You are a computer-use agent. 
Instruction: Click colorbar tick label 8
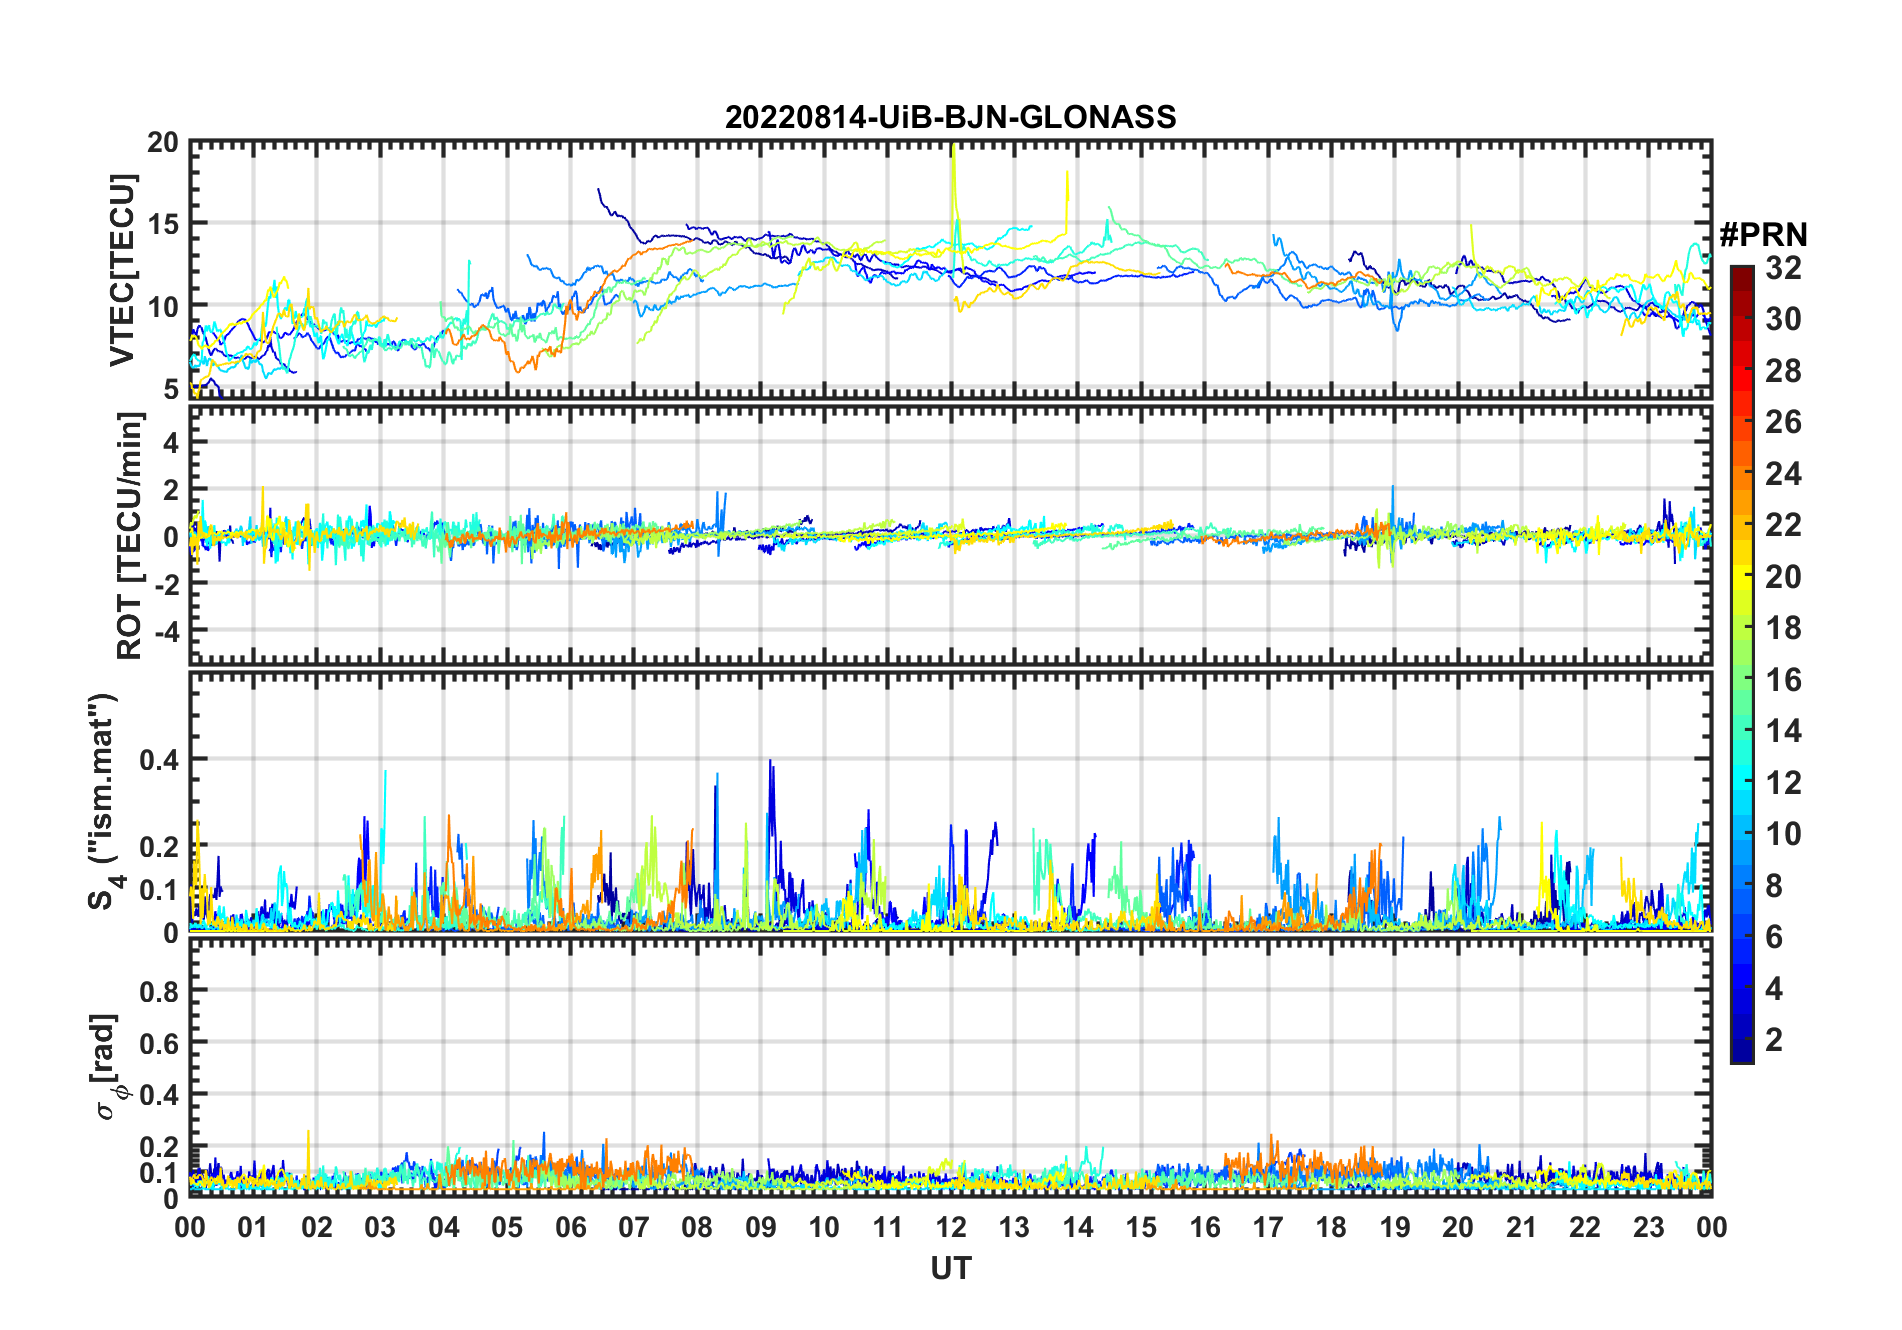tap(1774, 886)
